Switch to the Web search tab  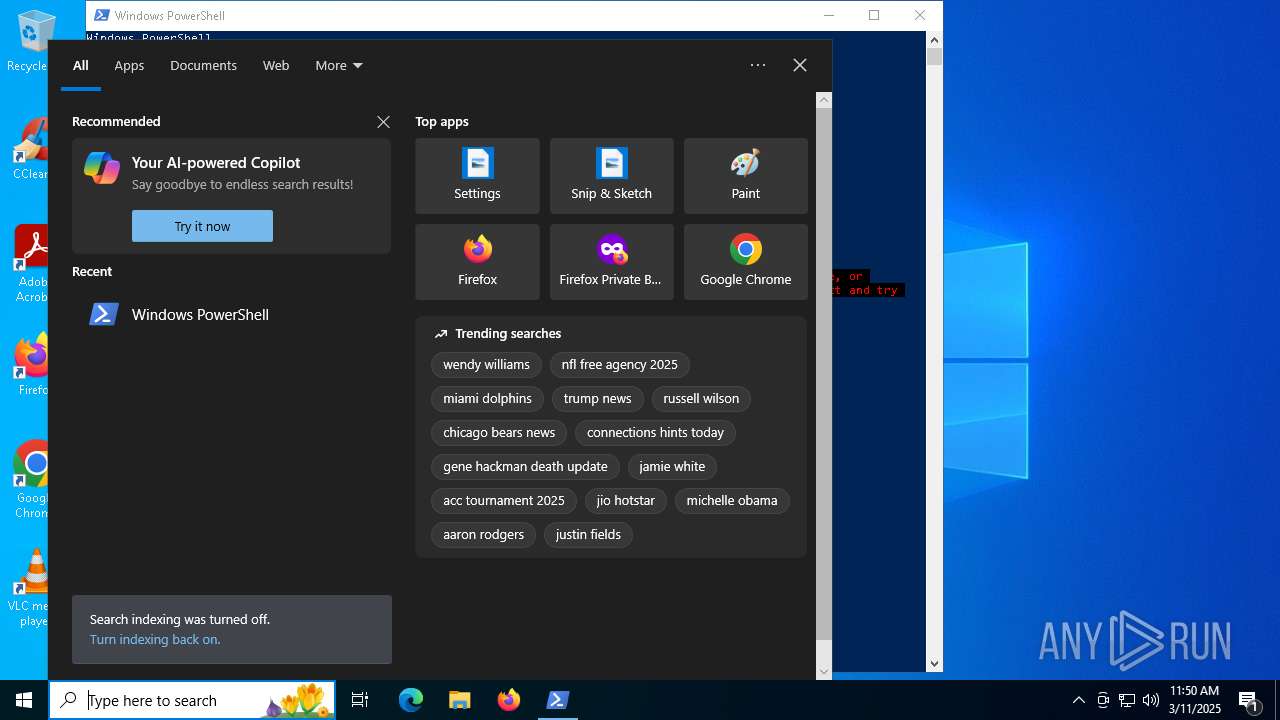coord(276,65)
